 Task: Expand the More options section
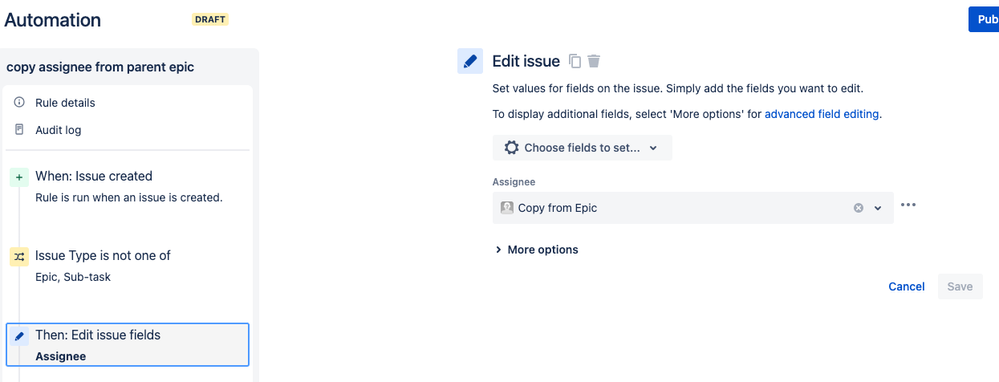pyautogui.click(x=536, y=250)
